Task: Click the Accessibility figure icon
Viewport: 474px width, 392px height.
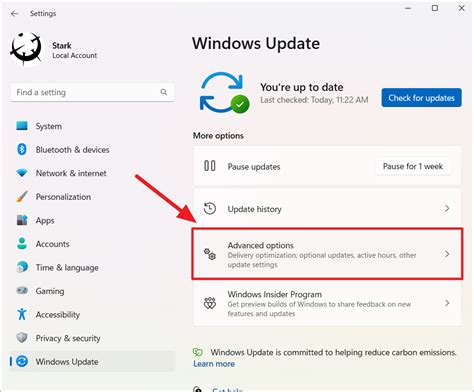Action: (22, 314)
